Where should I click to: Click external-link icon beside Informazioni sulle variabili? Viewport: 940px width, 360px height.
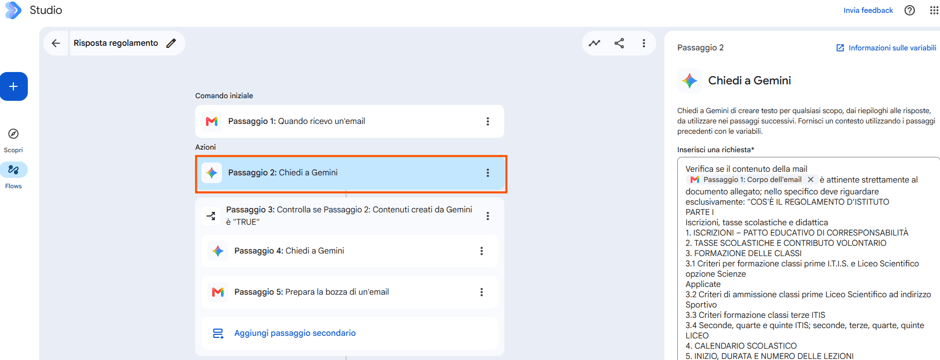tap(840, 48)
